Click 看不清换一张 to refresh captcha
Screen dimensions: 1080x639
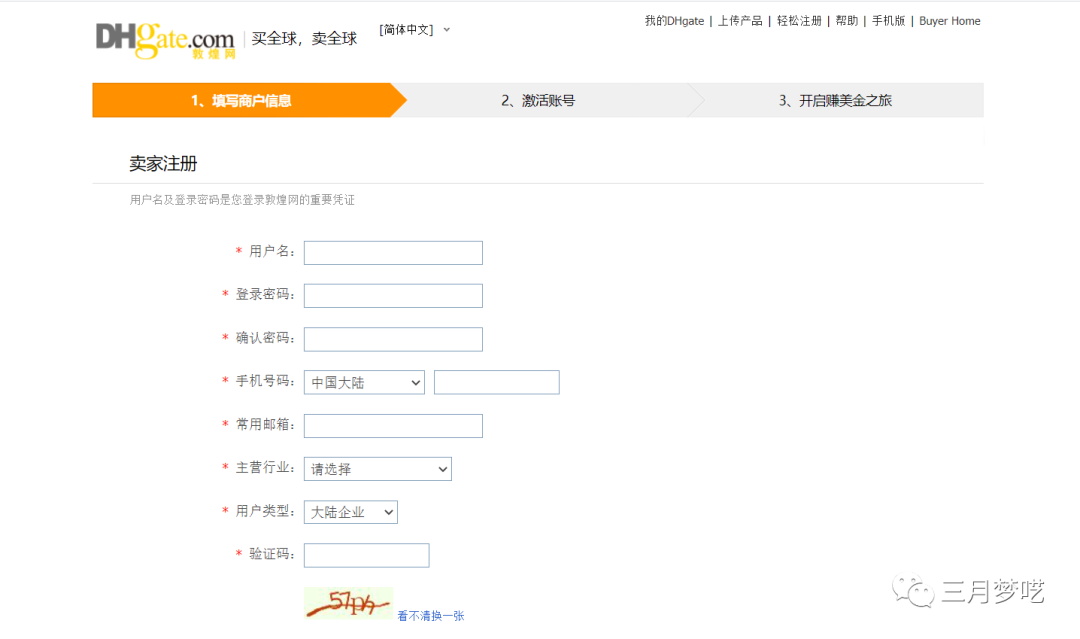[430, 616]
